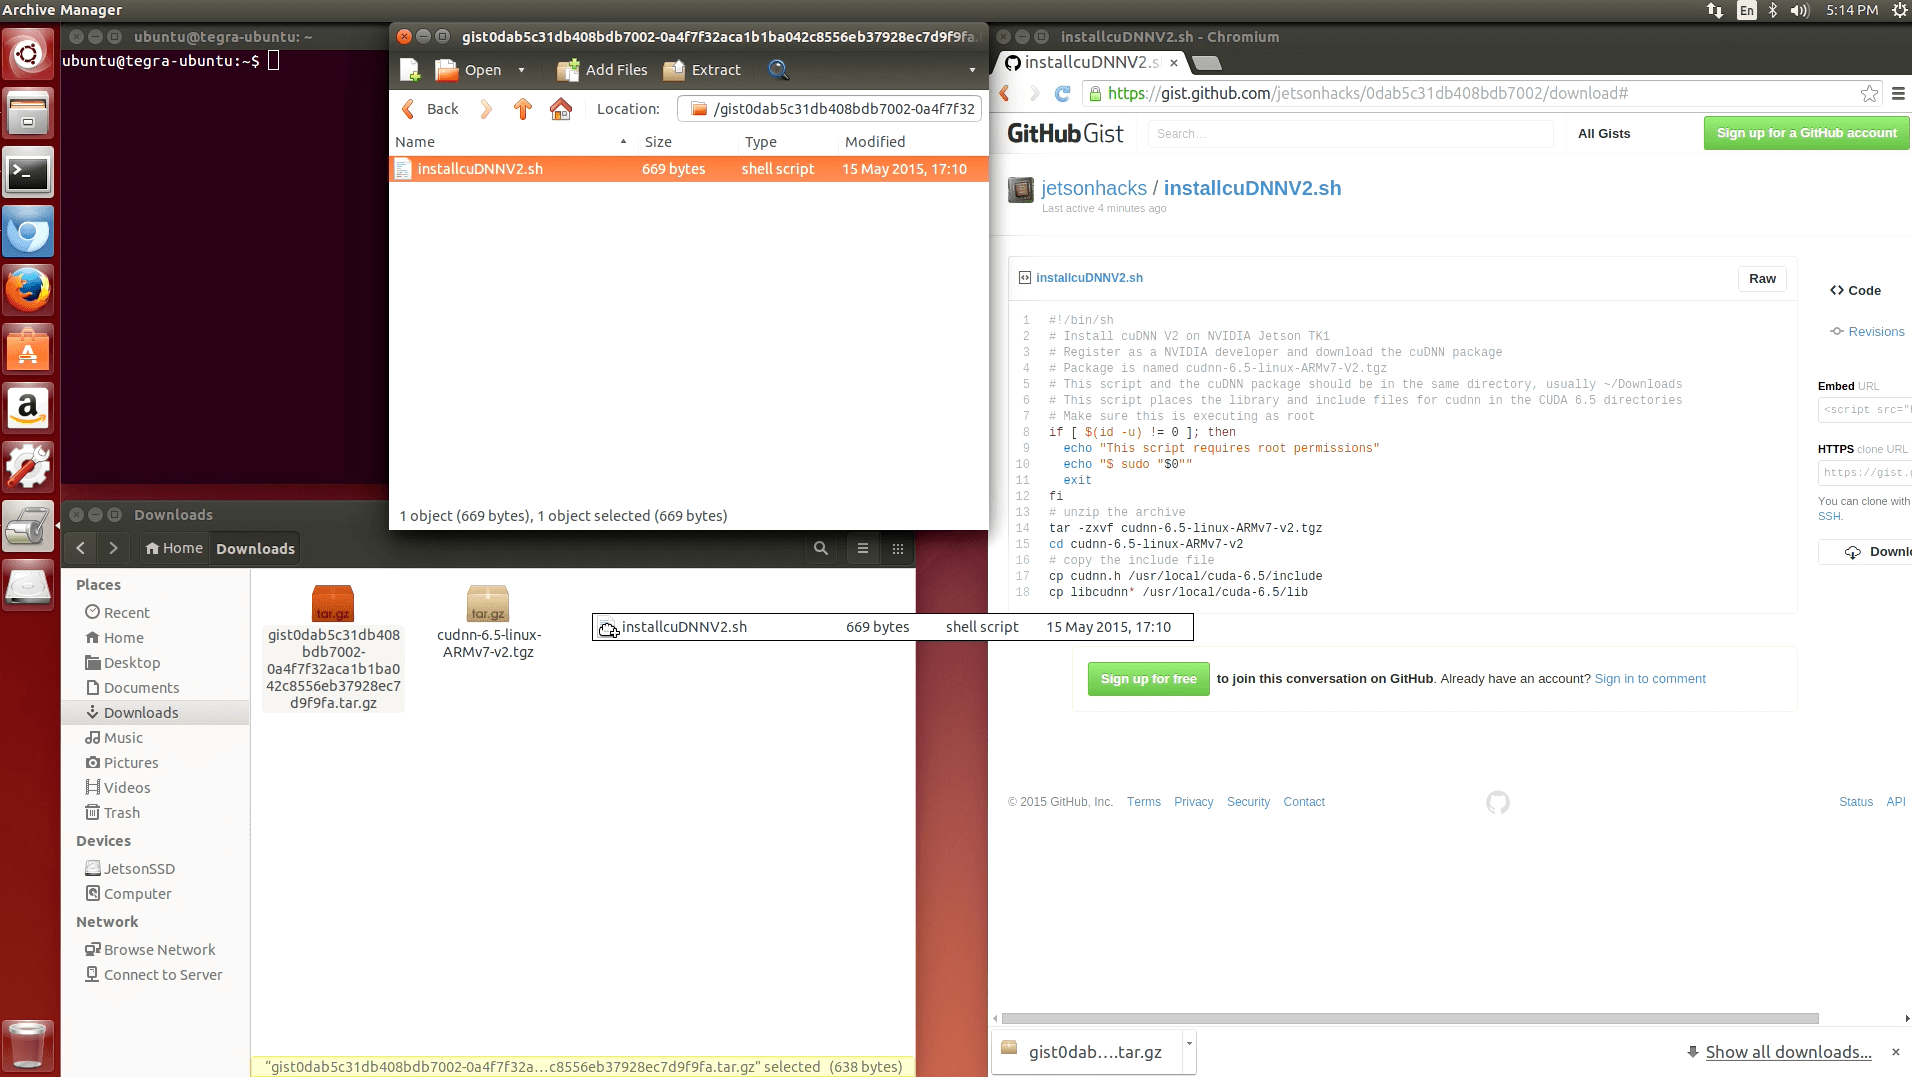
Task: Open the gist download item options arrow
Action: pyautogui.click(x=1188, y=1043)
